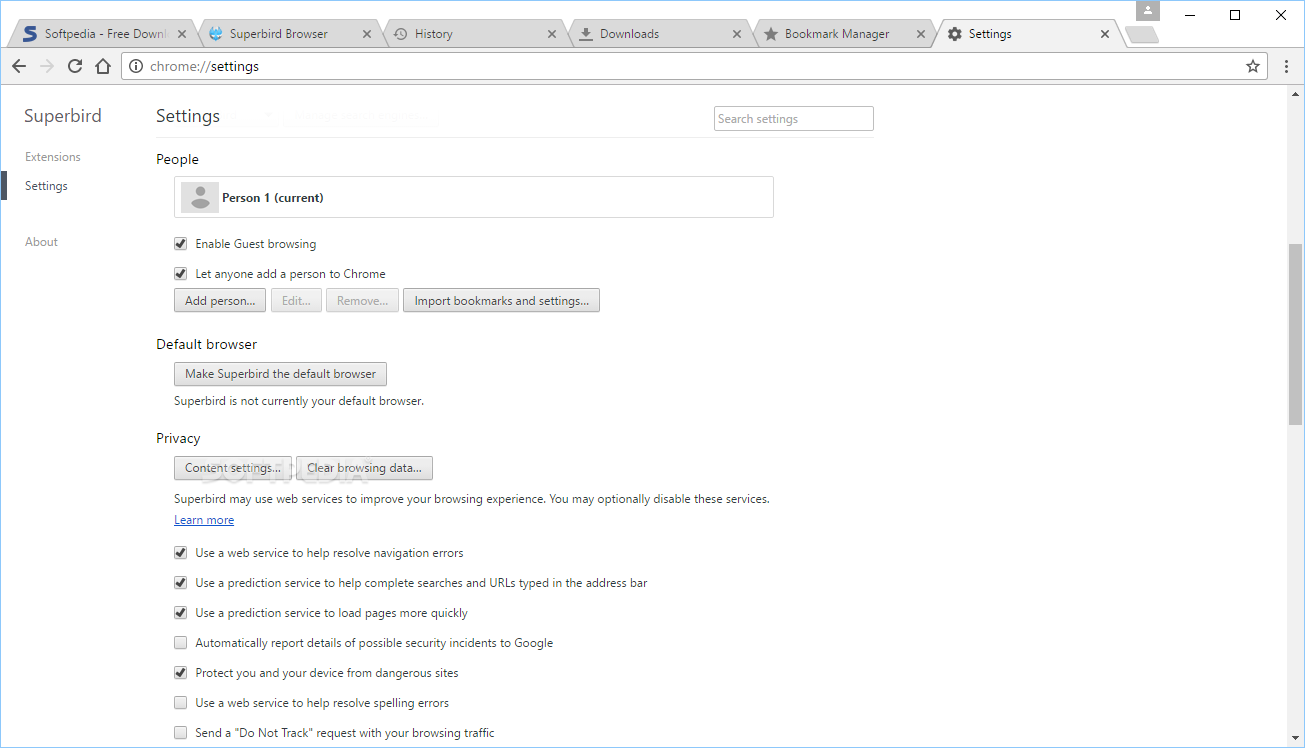Click the Softpedia tab favicon
The image size is (1305, 748).
tap(30, 34)
